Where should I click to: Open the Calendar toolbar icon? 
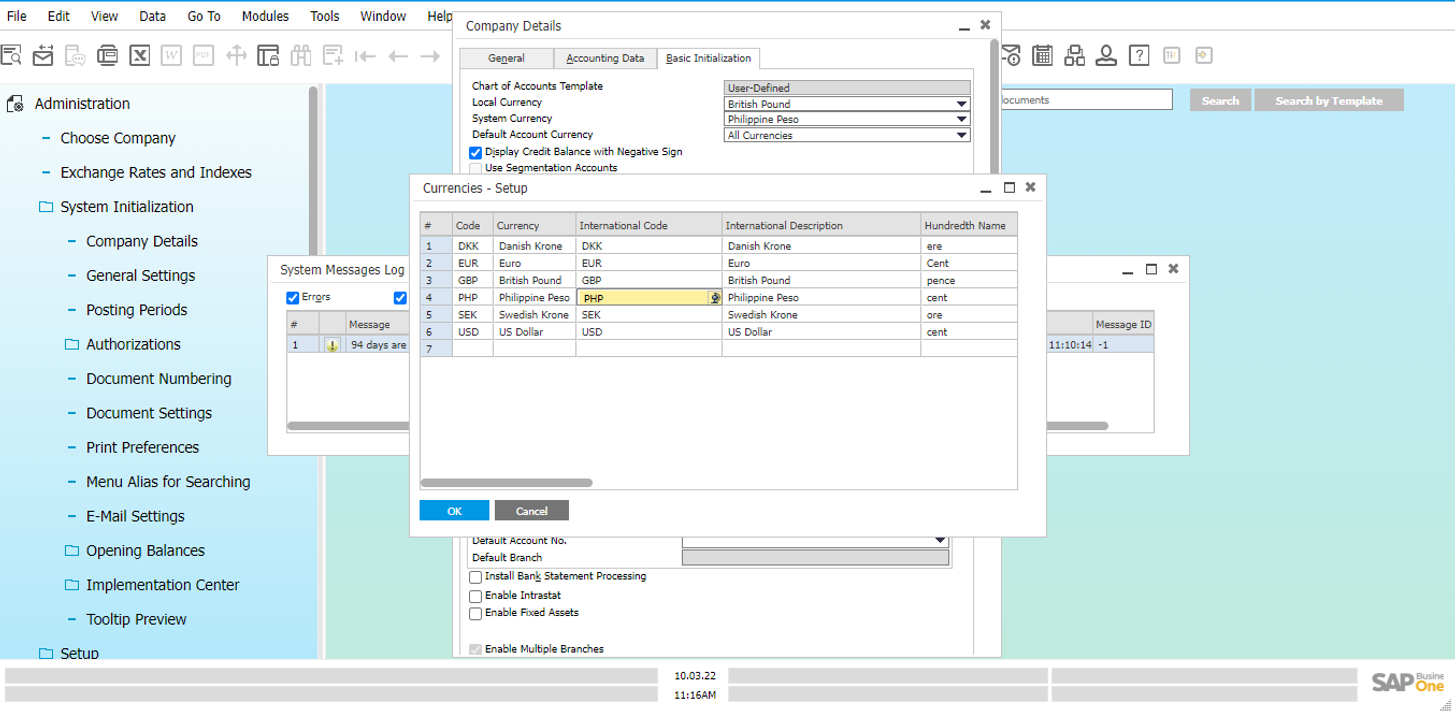[1042, 56]
